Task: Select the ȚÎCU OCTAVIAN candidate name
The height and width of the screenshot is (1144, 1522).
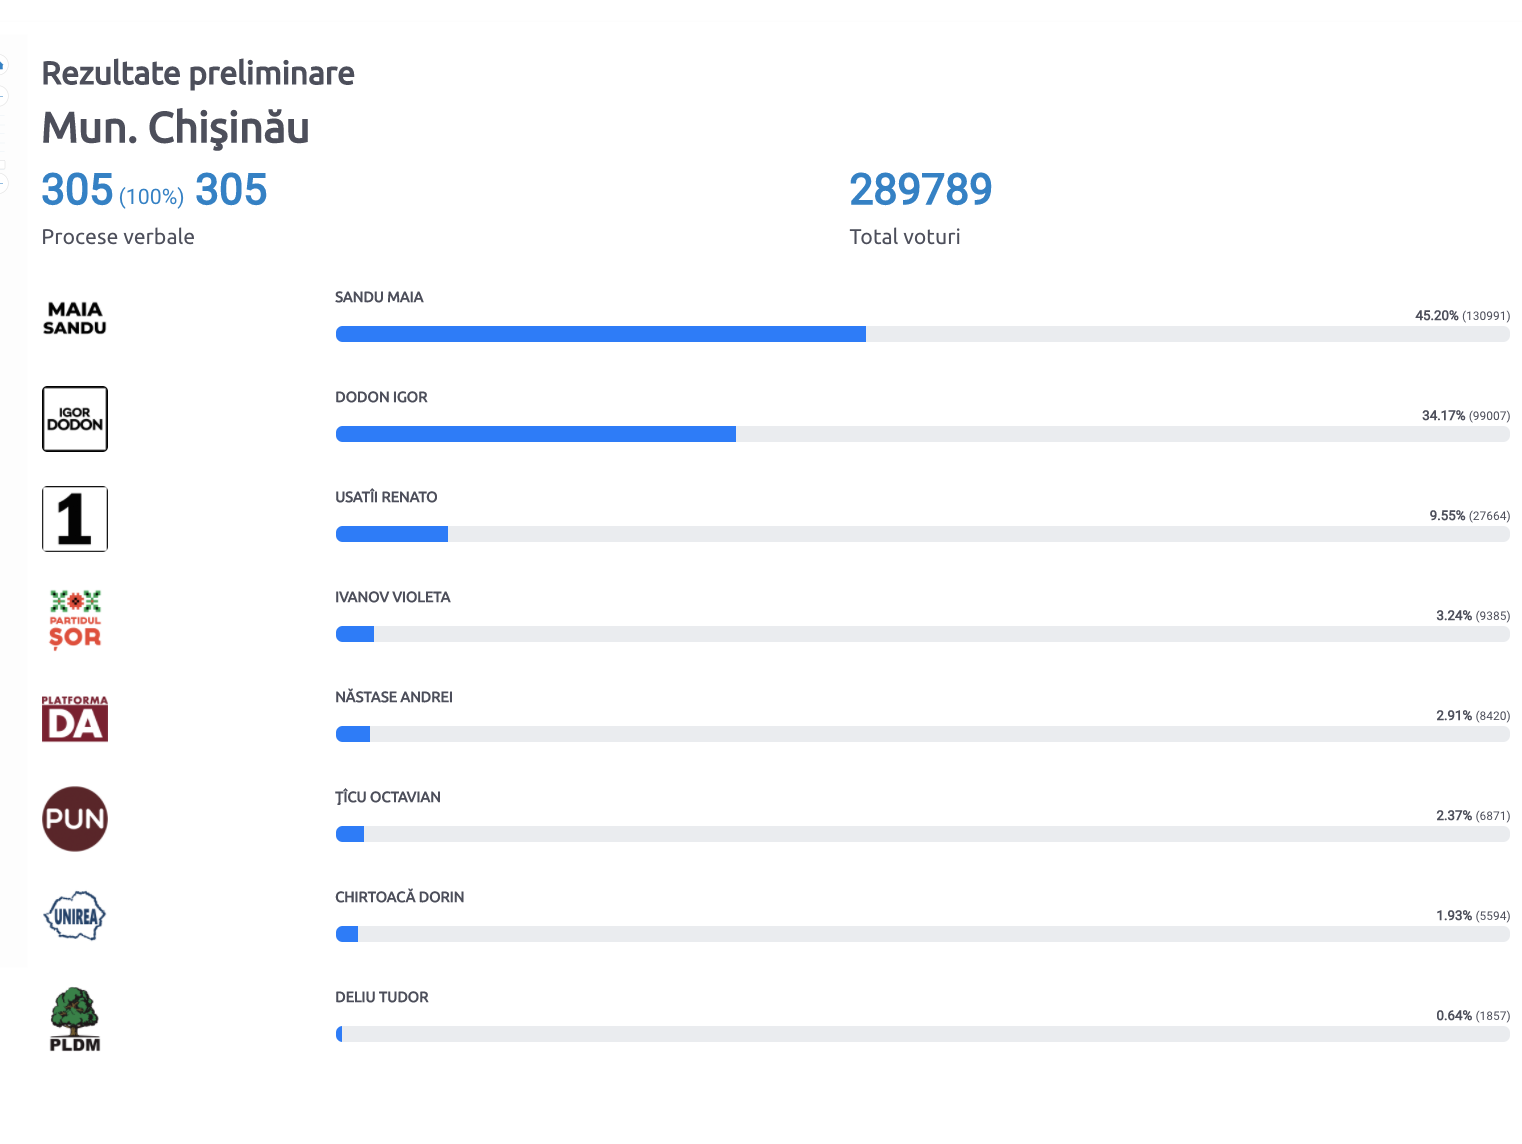Action: (388, 797)
